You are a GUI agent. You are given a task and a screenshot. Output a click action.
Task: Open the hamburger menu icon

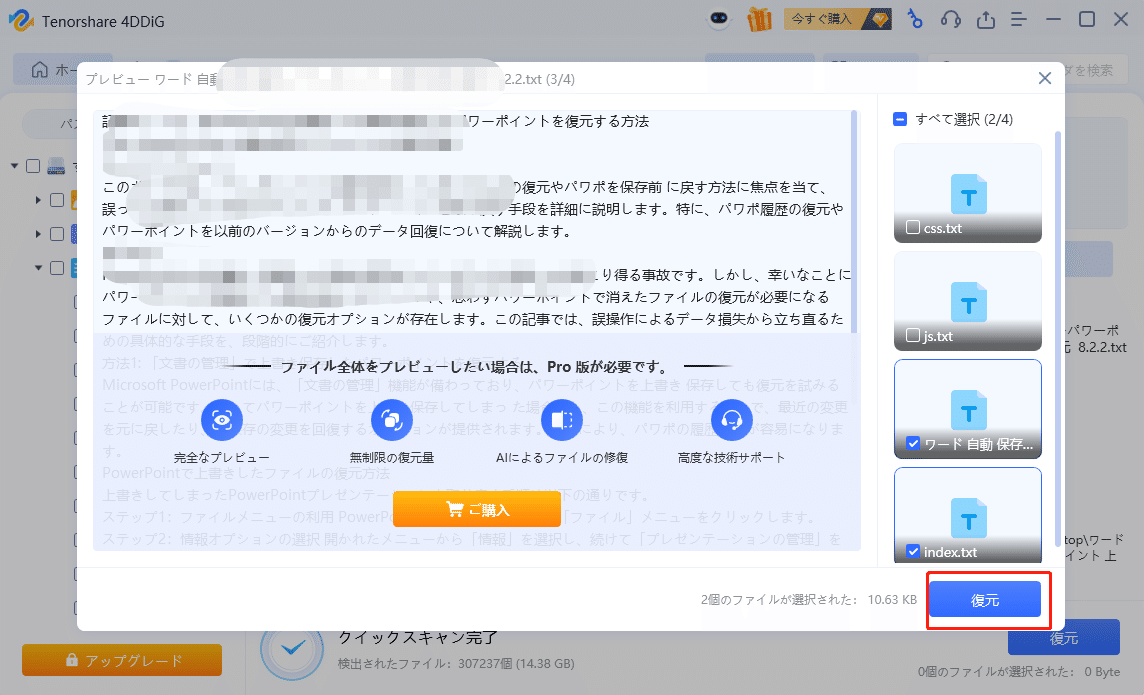pos(1019,20)
